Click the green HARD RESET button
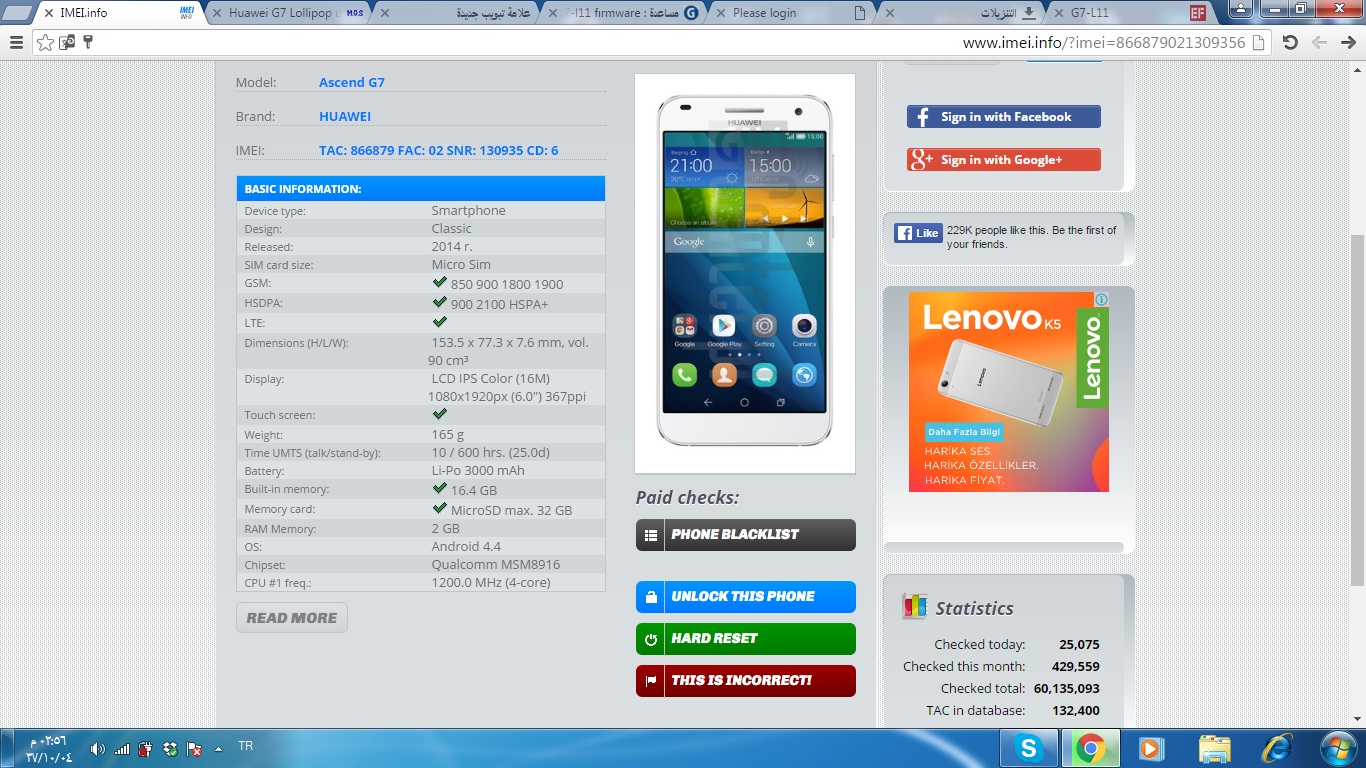Screen dimensions: 1366x768 pyautogui.click(x=746, y=639)
